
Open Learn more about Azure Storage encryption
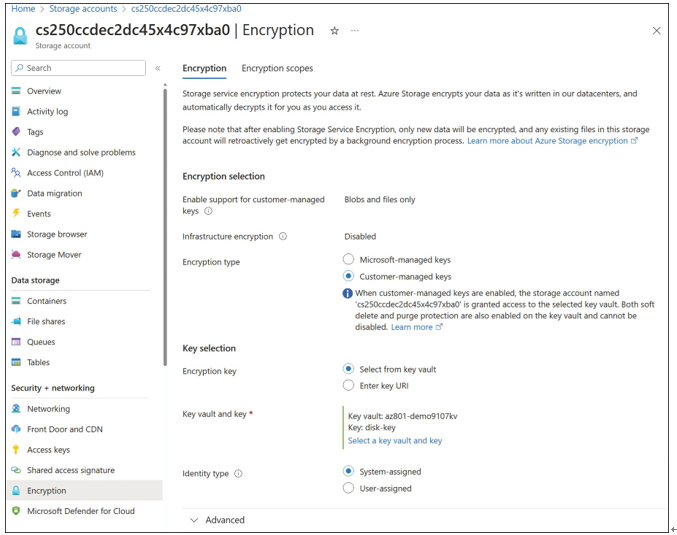552,141
